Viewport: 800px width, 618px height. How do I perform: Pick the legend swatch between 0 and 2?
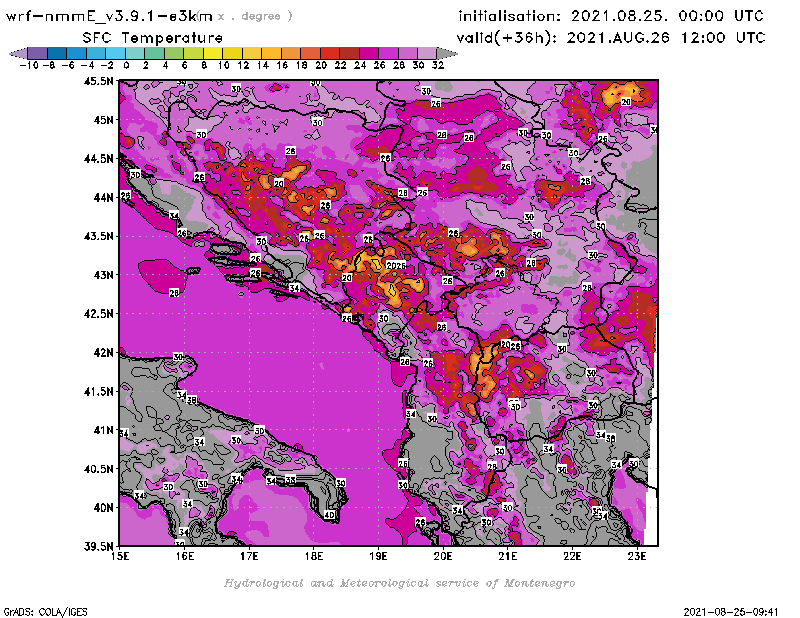(x=135, y=53)
